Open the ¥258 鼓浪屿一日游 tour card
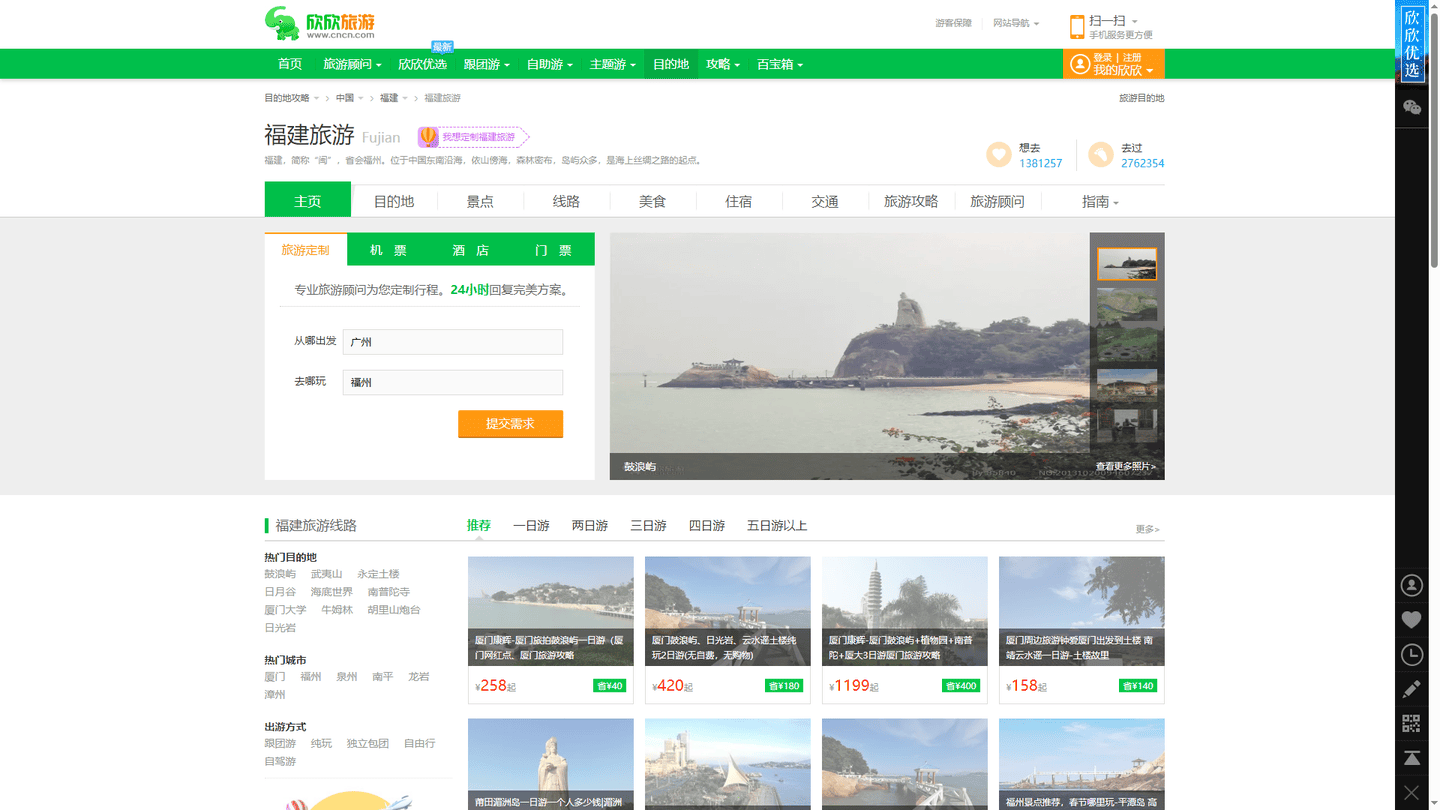The height and width of the screenshot is (810, 1440). coord(551,630)
